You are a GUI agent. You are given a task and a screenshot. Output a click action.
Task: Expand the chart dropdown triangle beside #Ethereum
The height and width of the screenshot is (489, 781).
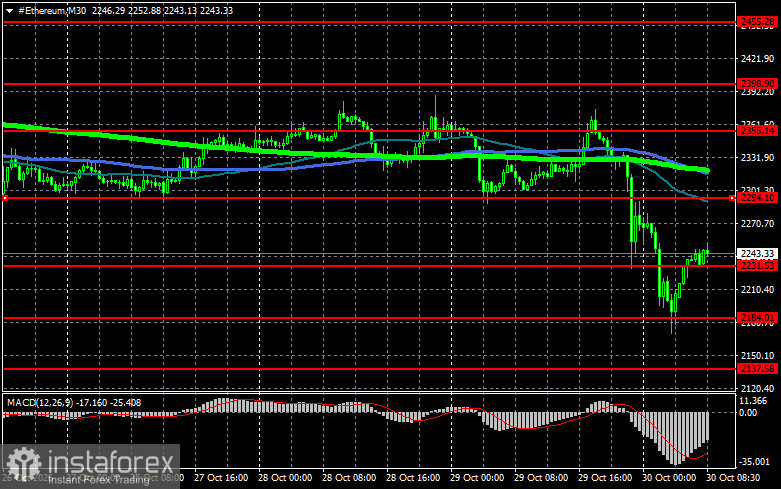pyautogui.click(x=9, y=10)
